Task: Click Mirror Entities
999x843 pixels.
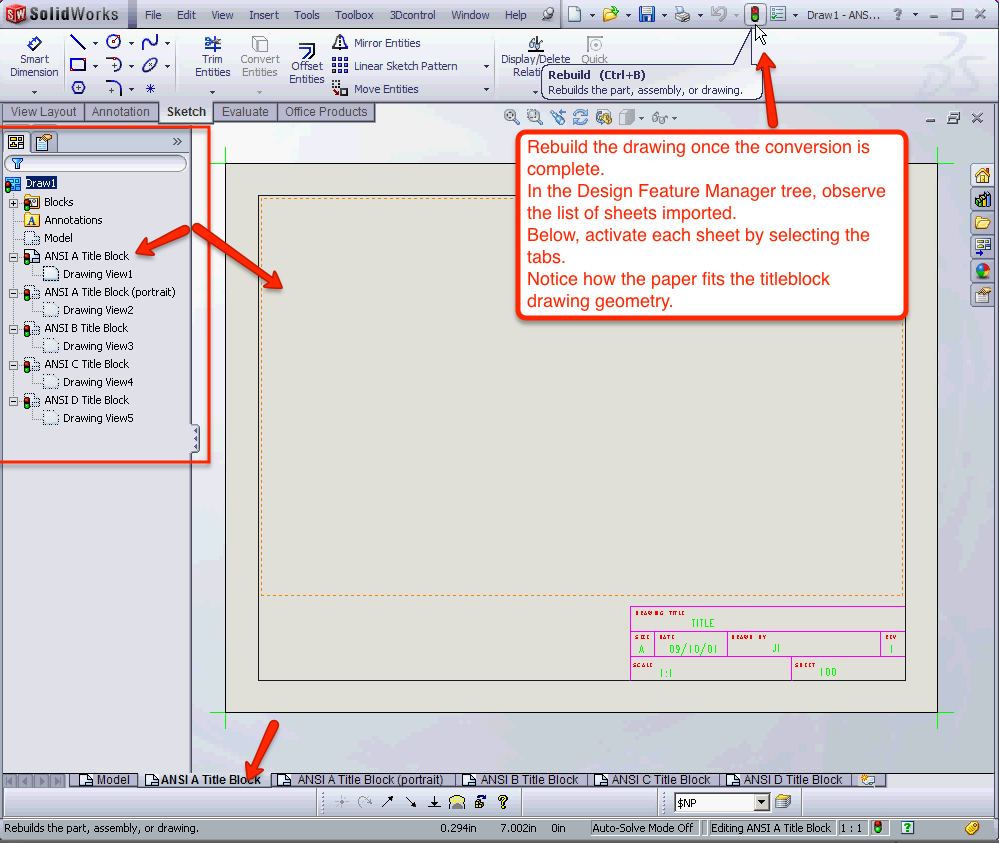Action: (377, 43)
